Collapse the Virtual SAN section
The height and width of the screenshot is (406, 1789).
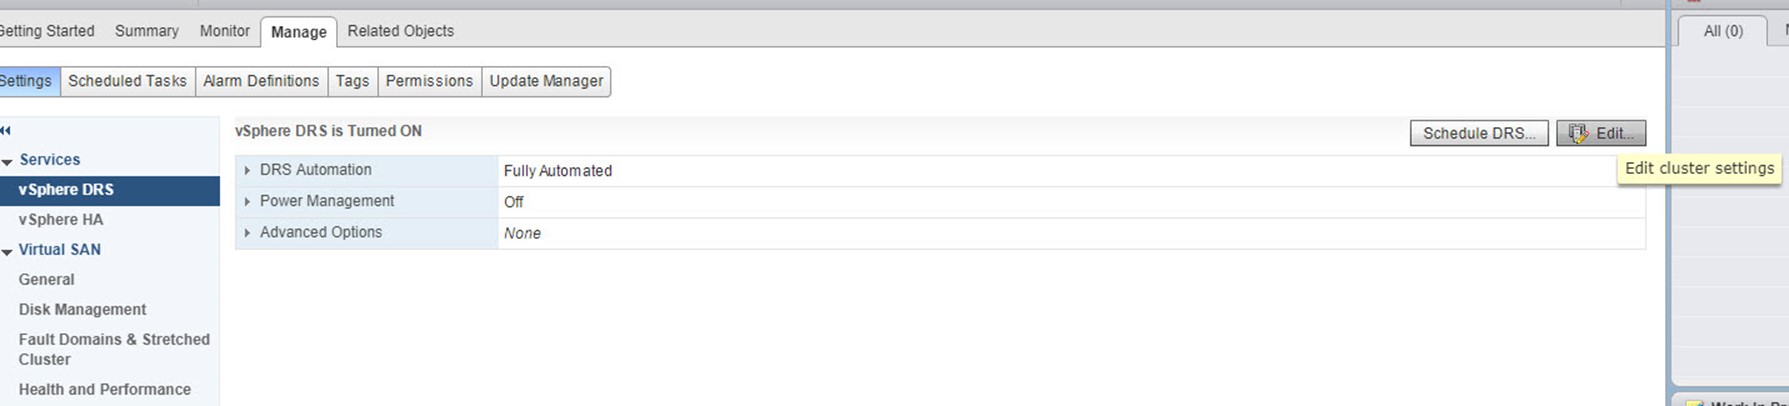(7, 251)
